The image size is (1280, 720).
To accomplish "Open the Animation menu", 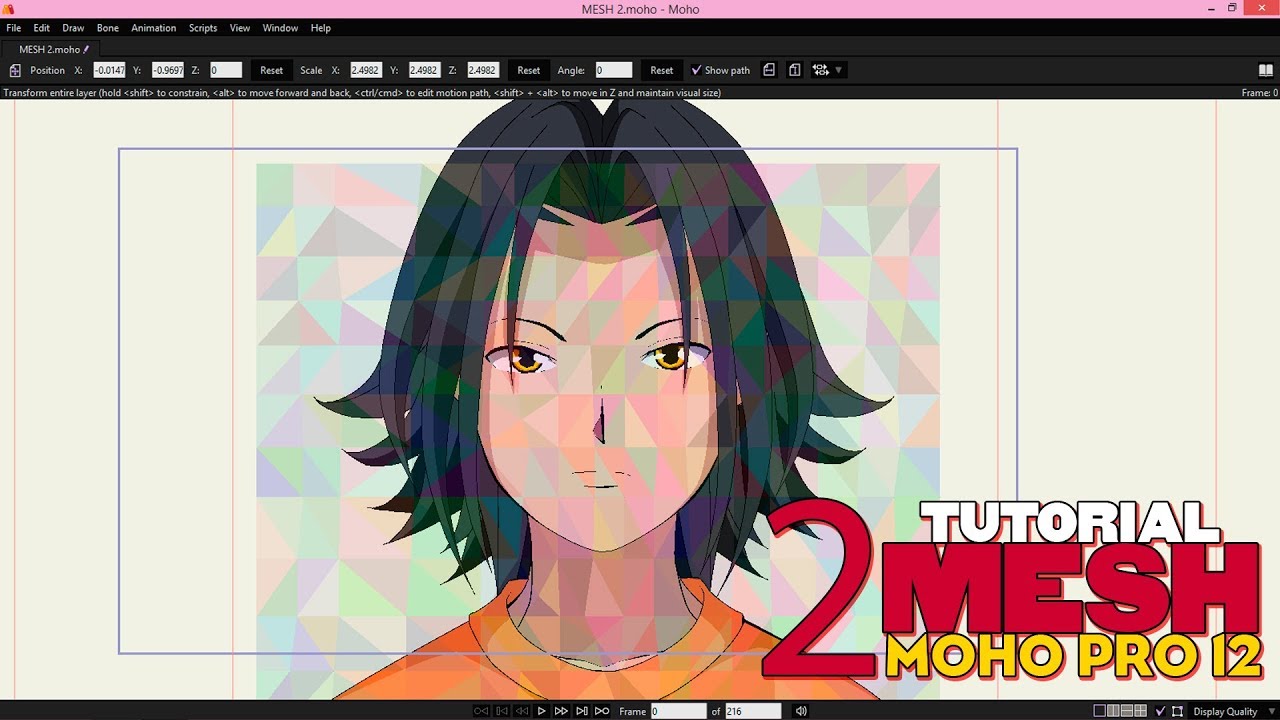I will click(154, 28).
